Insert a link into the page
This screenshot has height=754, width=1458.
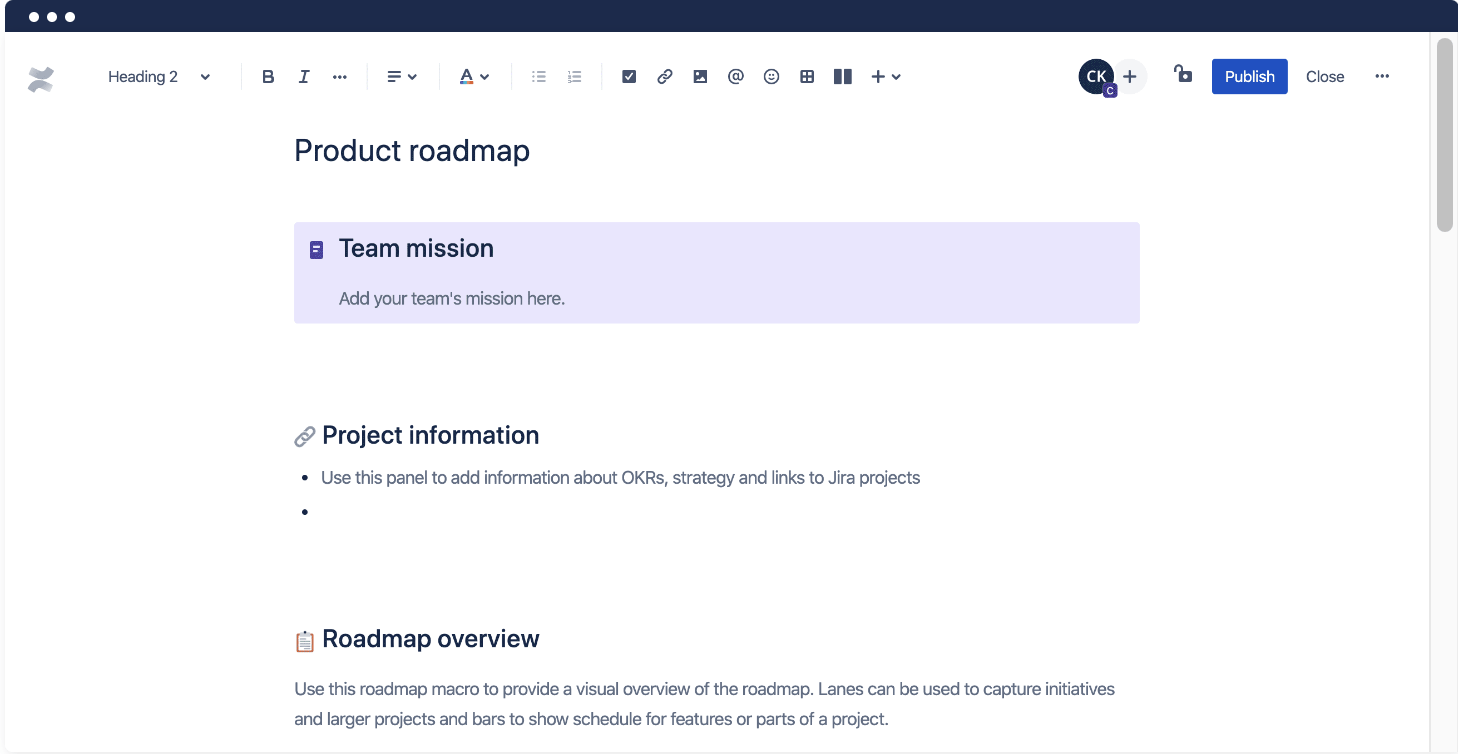click(664, 76)
